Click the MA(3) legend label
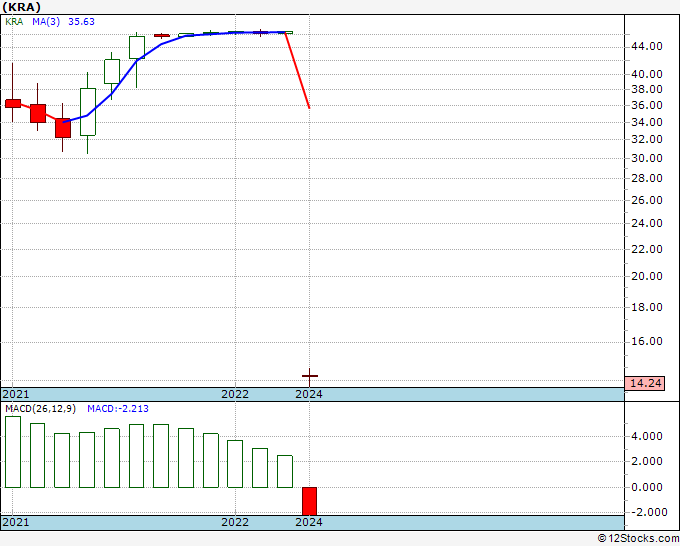This screenshot has height=546, width=680. (x=46, y=22)
